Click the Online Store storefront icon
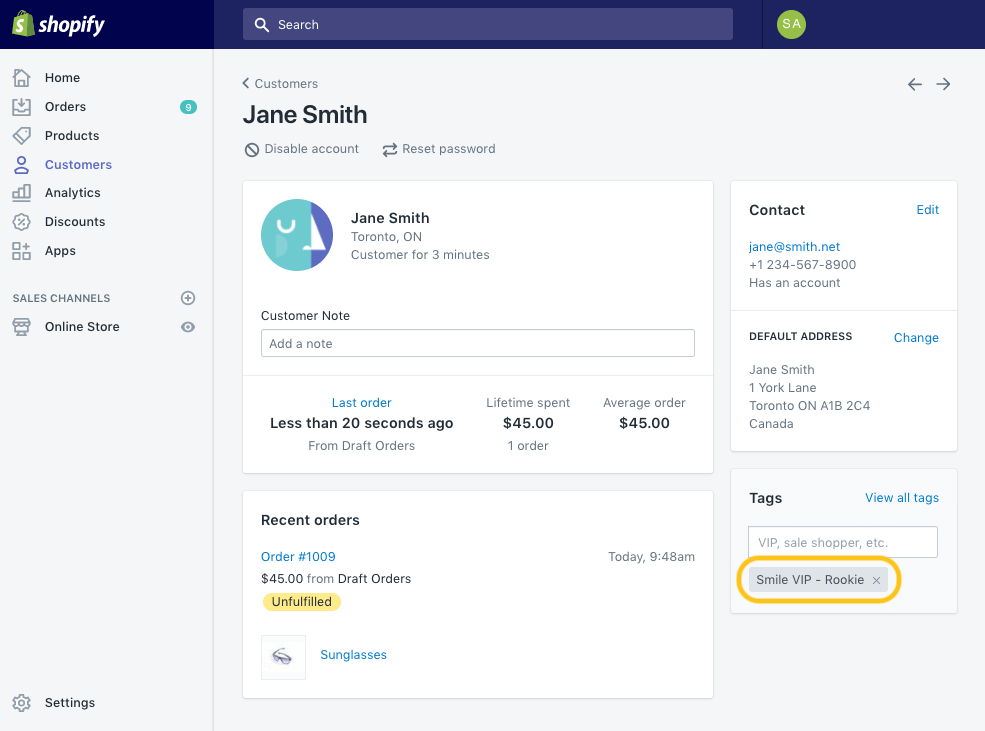Viewport: 985px width, 731px height. (x=21, y=327)
